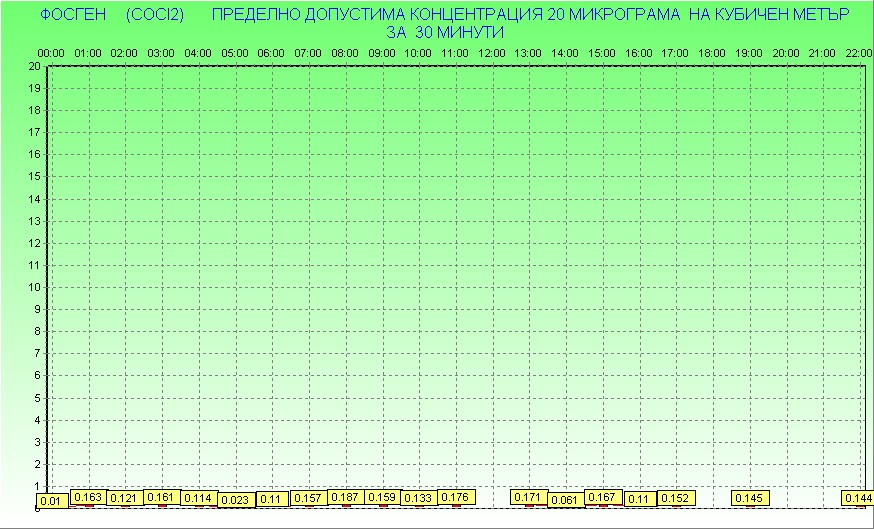Select the 0.171 value label
This screenshot has width=874, height=529.
(528, 497)
